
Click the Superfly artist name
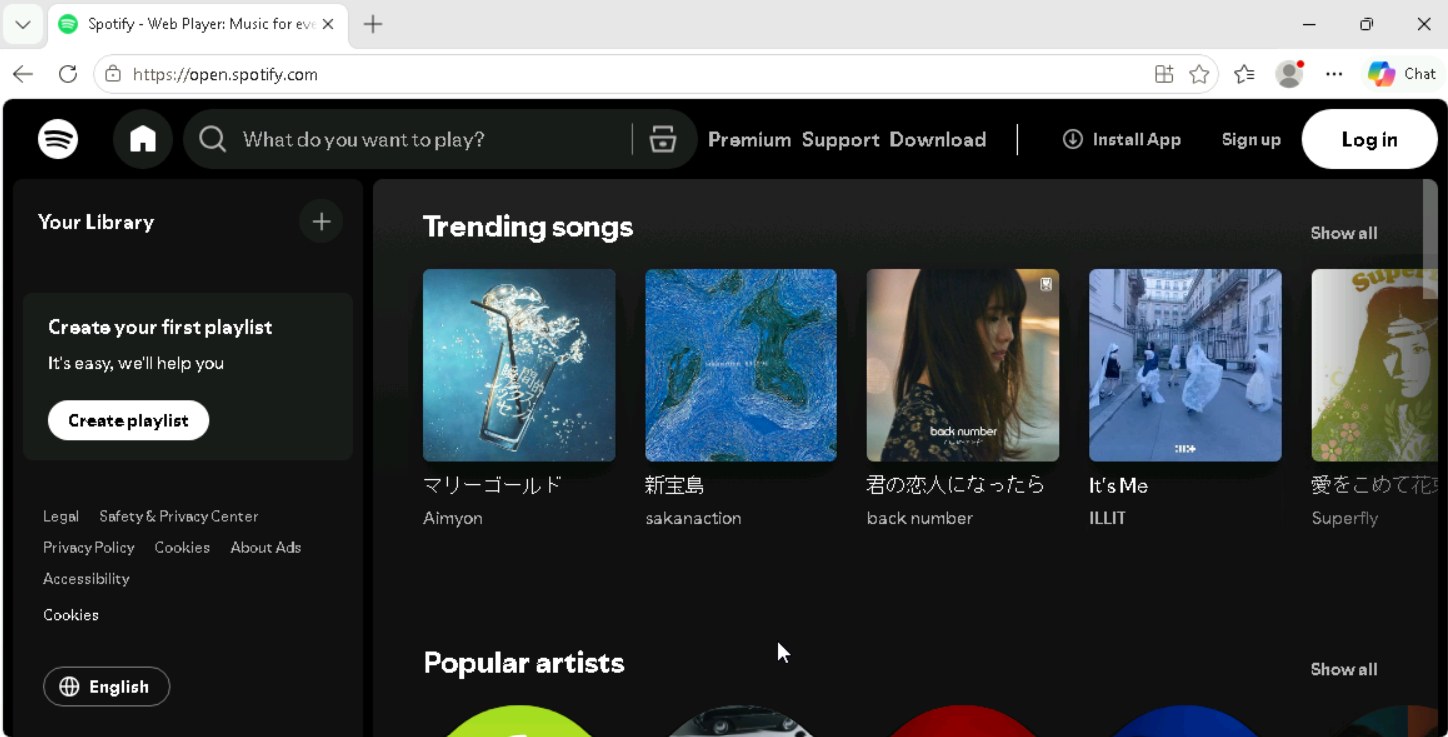(x=1344, y=518)
